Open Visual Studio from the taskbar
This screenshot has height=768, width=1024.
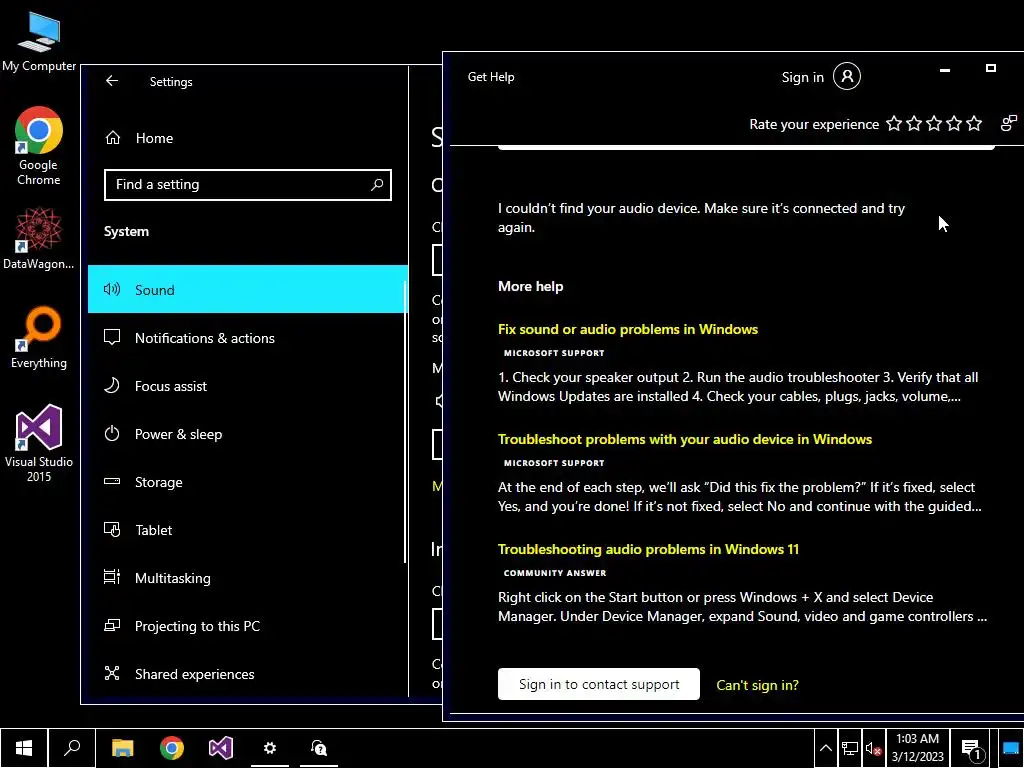[x=221, y=748]
